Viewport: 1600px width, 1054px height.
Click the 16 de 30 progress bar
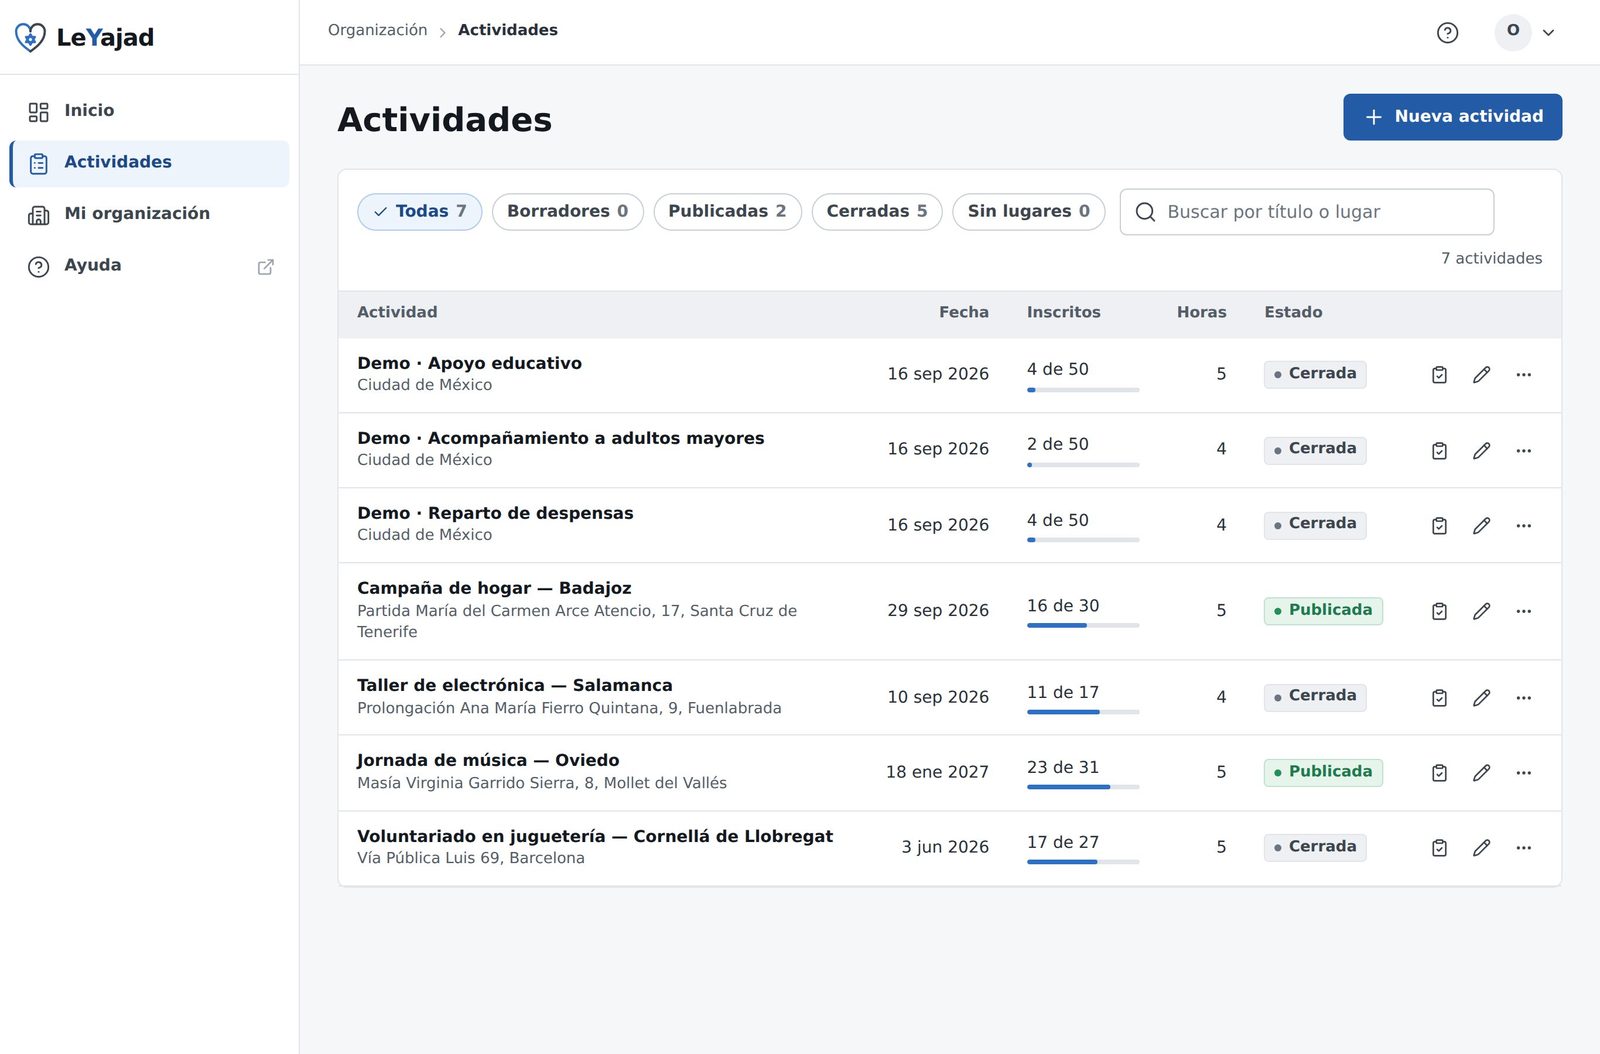pos(1083,625)
